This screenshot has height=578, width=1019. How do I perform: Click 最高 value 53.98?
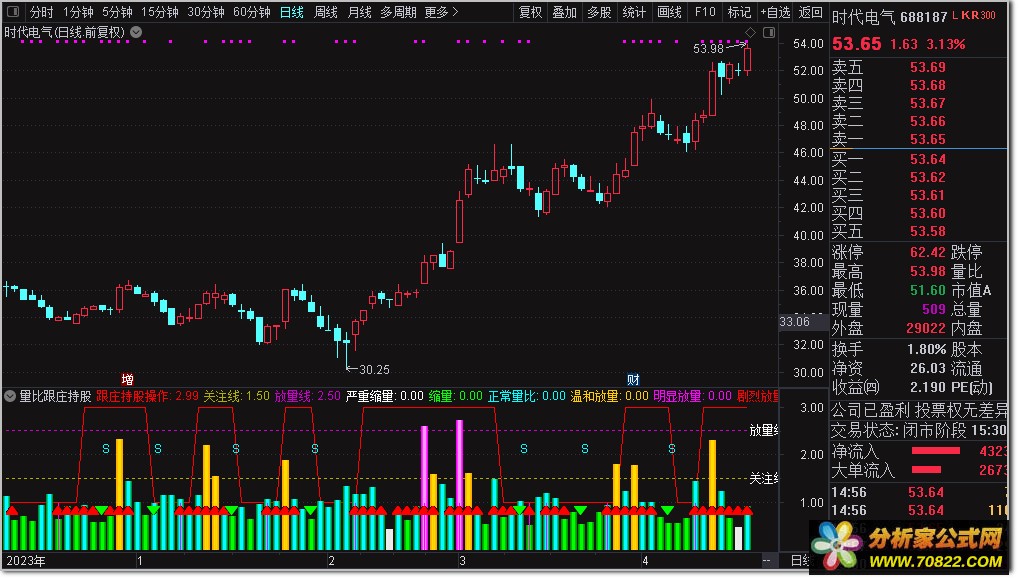coord(927,271)
